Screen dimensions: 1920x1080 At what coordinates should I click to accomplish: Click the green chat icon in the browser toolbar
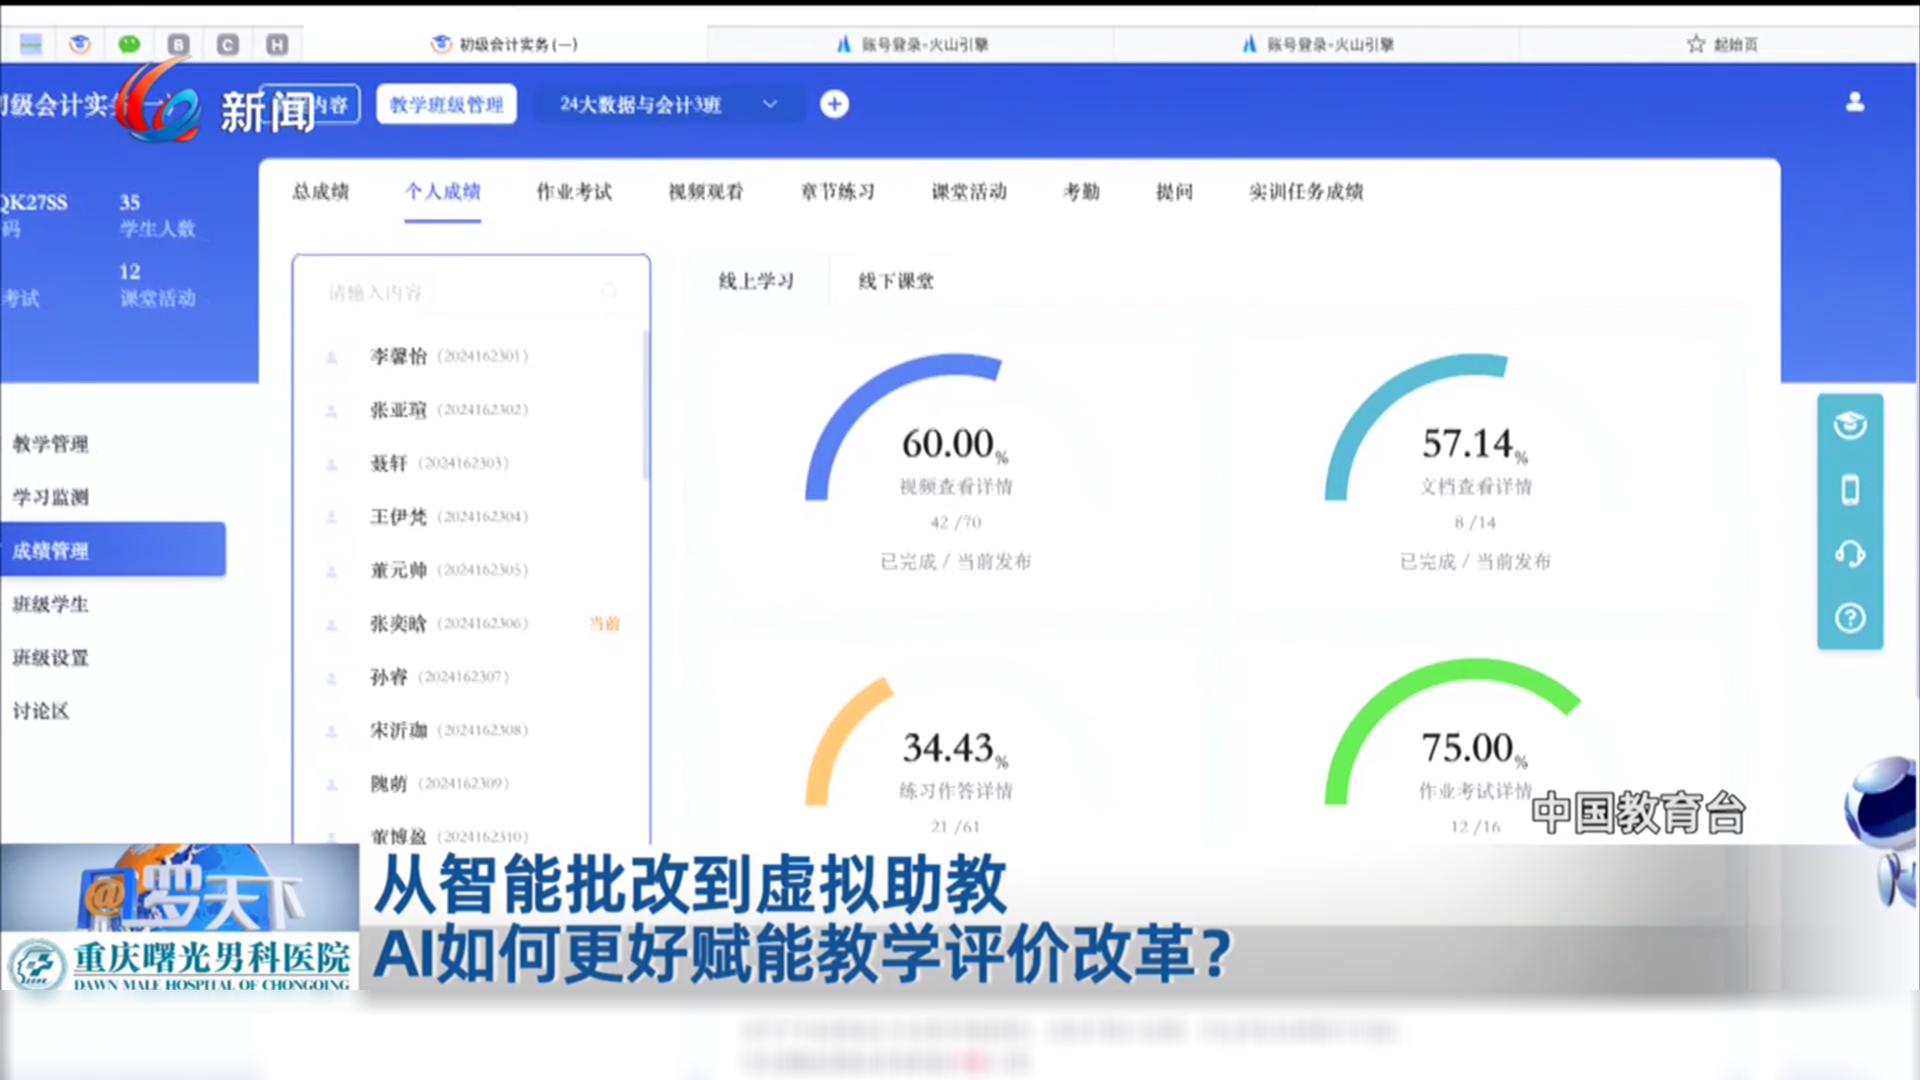(x=129, y=44)
